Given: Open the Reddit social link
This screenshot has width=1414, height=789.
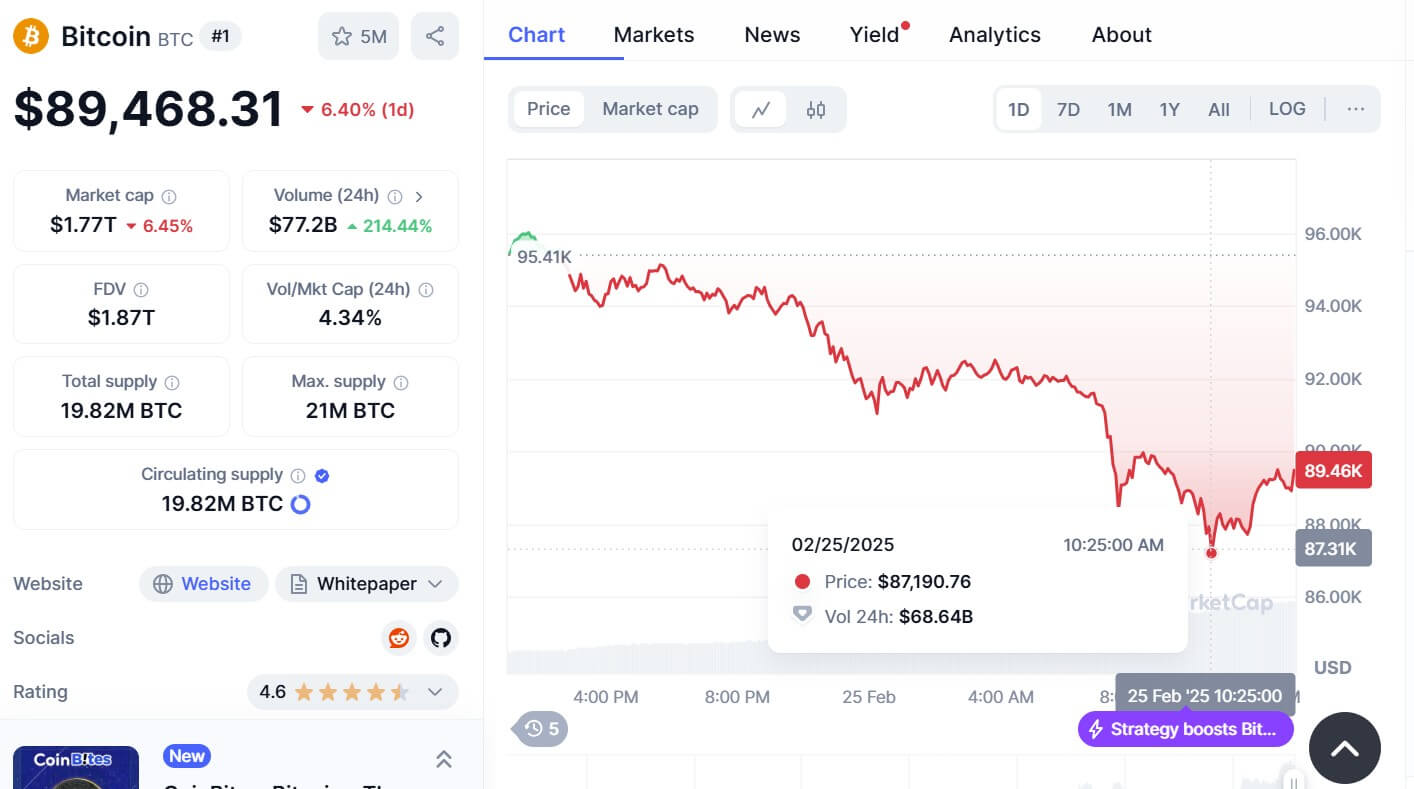Looking at the screenshot, I should [399, 638].
